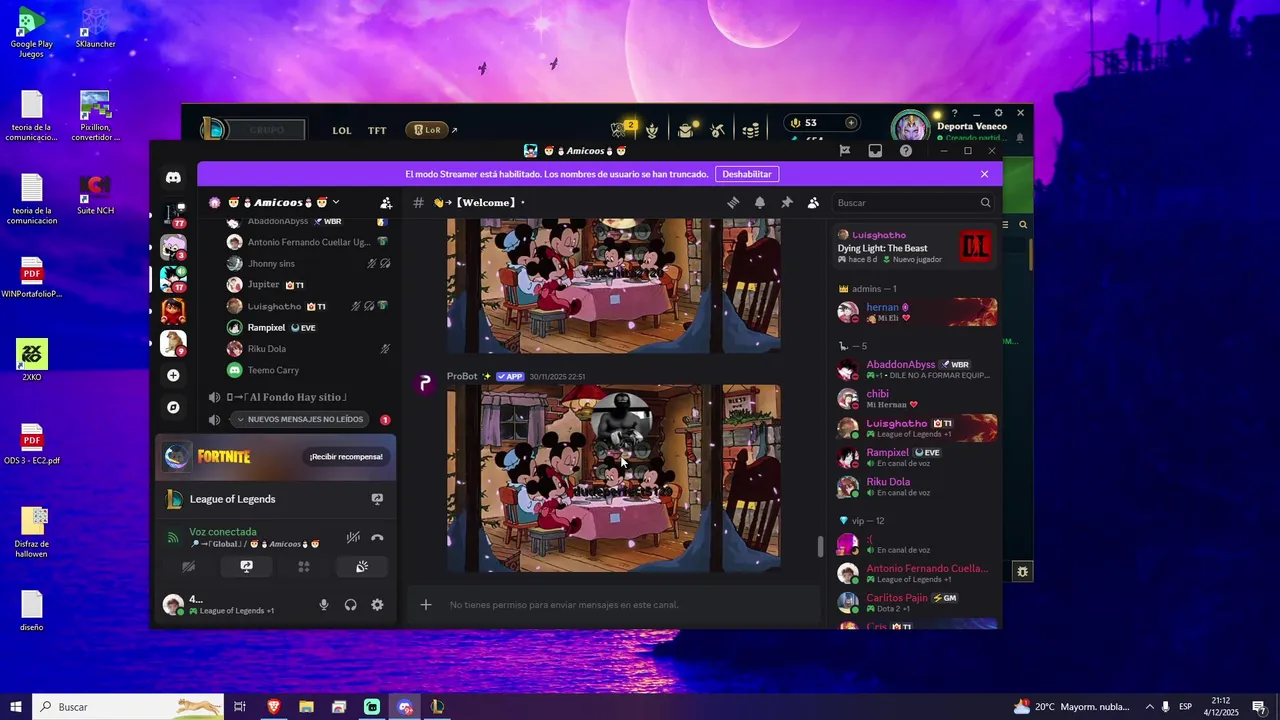The image size is (1280, 720).
Task: Show pinned messages pin icon
Action: tap(787, 203)
